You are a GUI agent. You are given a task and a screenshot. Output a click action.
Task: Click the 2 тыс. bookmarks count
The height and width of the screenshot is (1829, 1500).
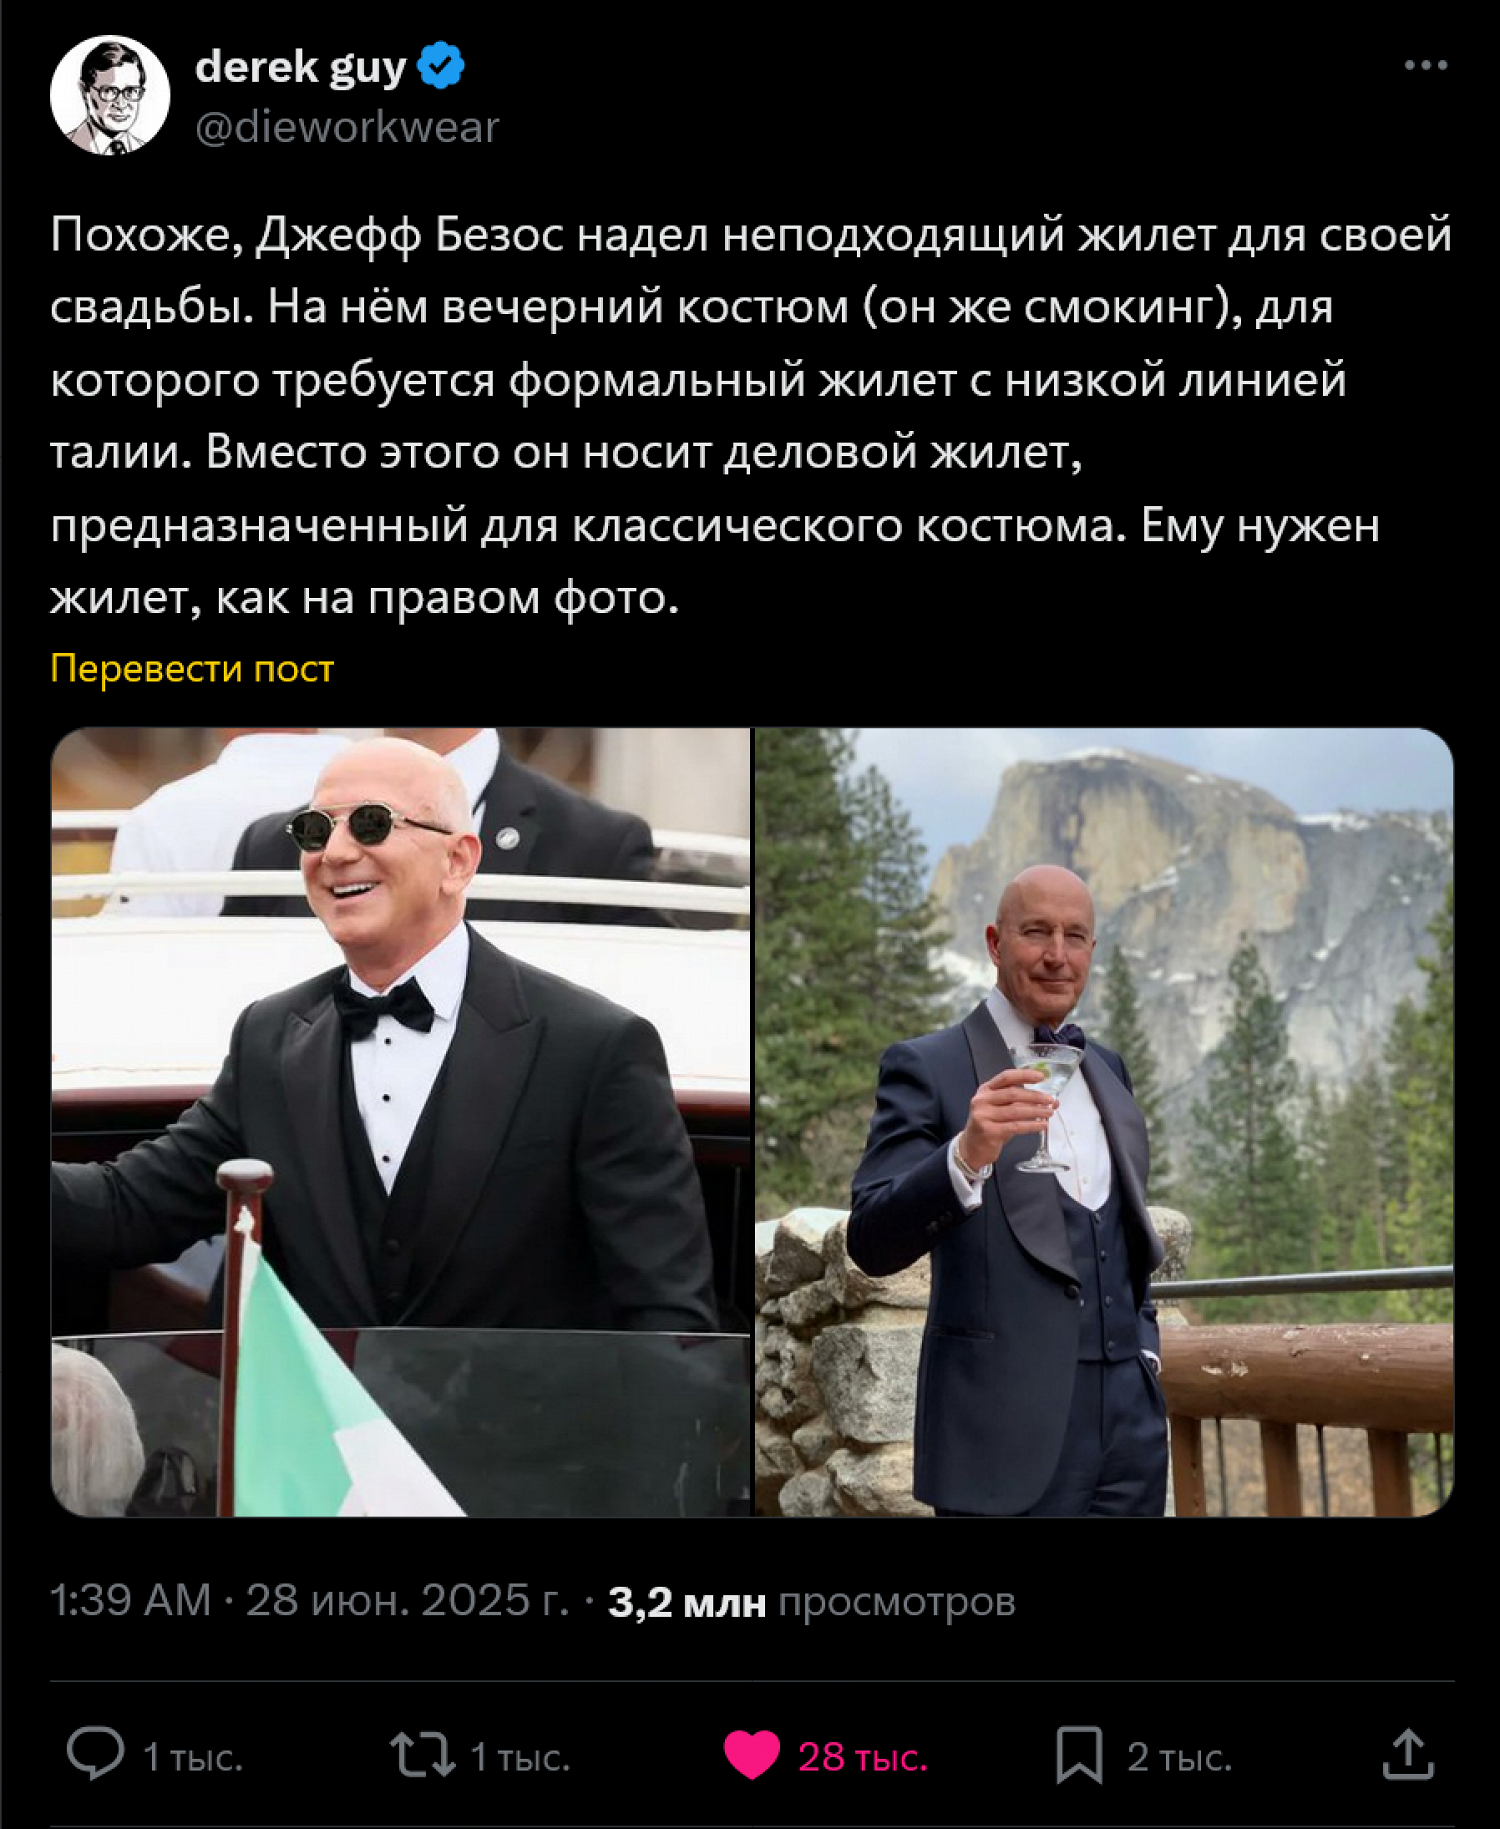click(1179, 1757)
